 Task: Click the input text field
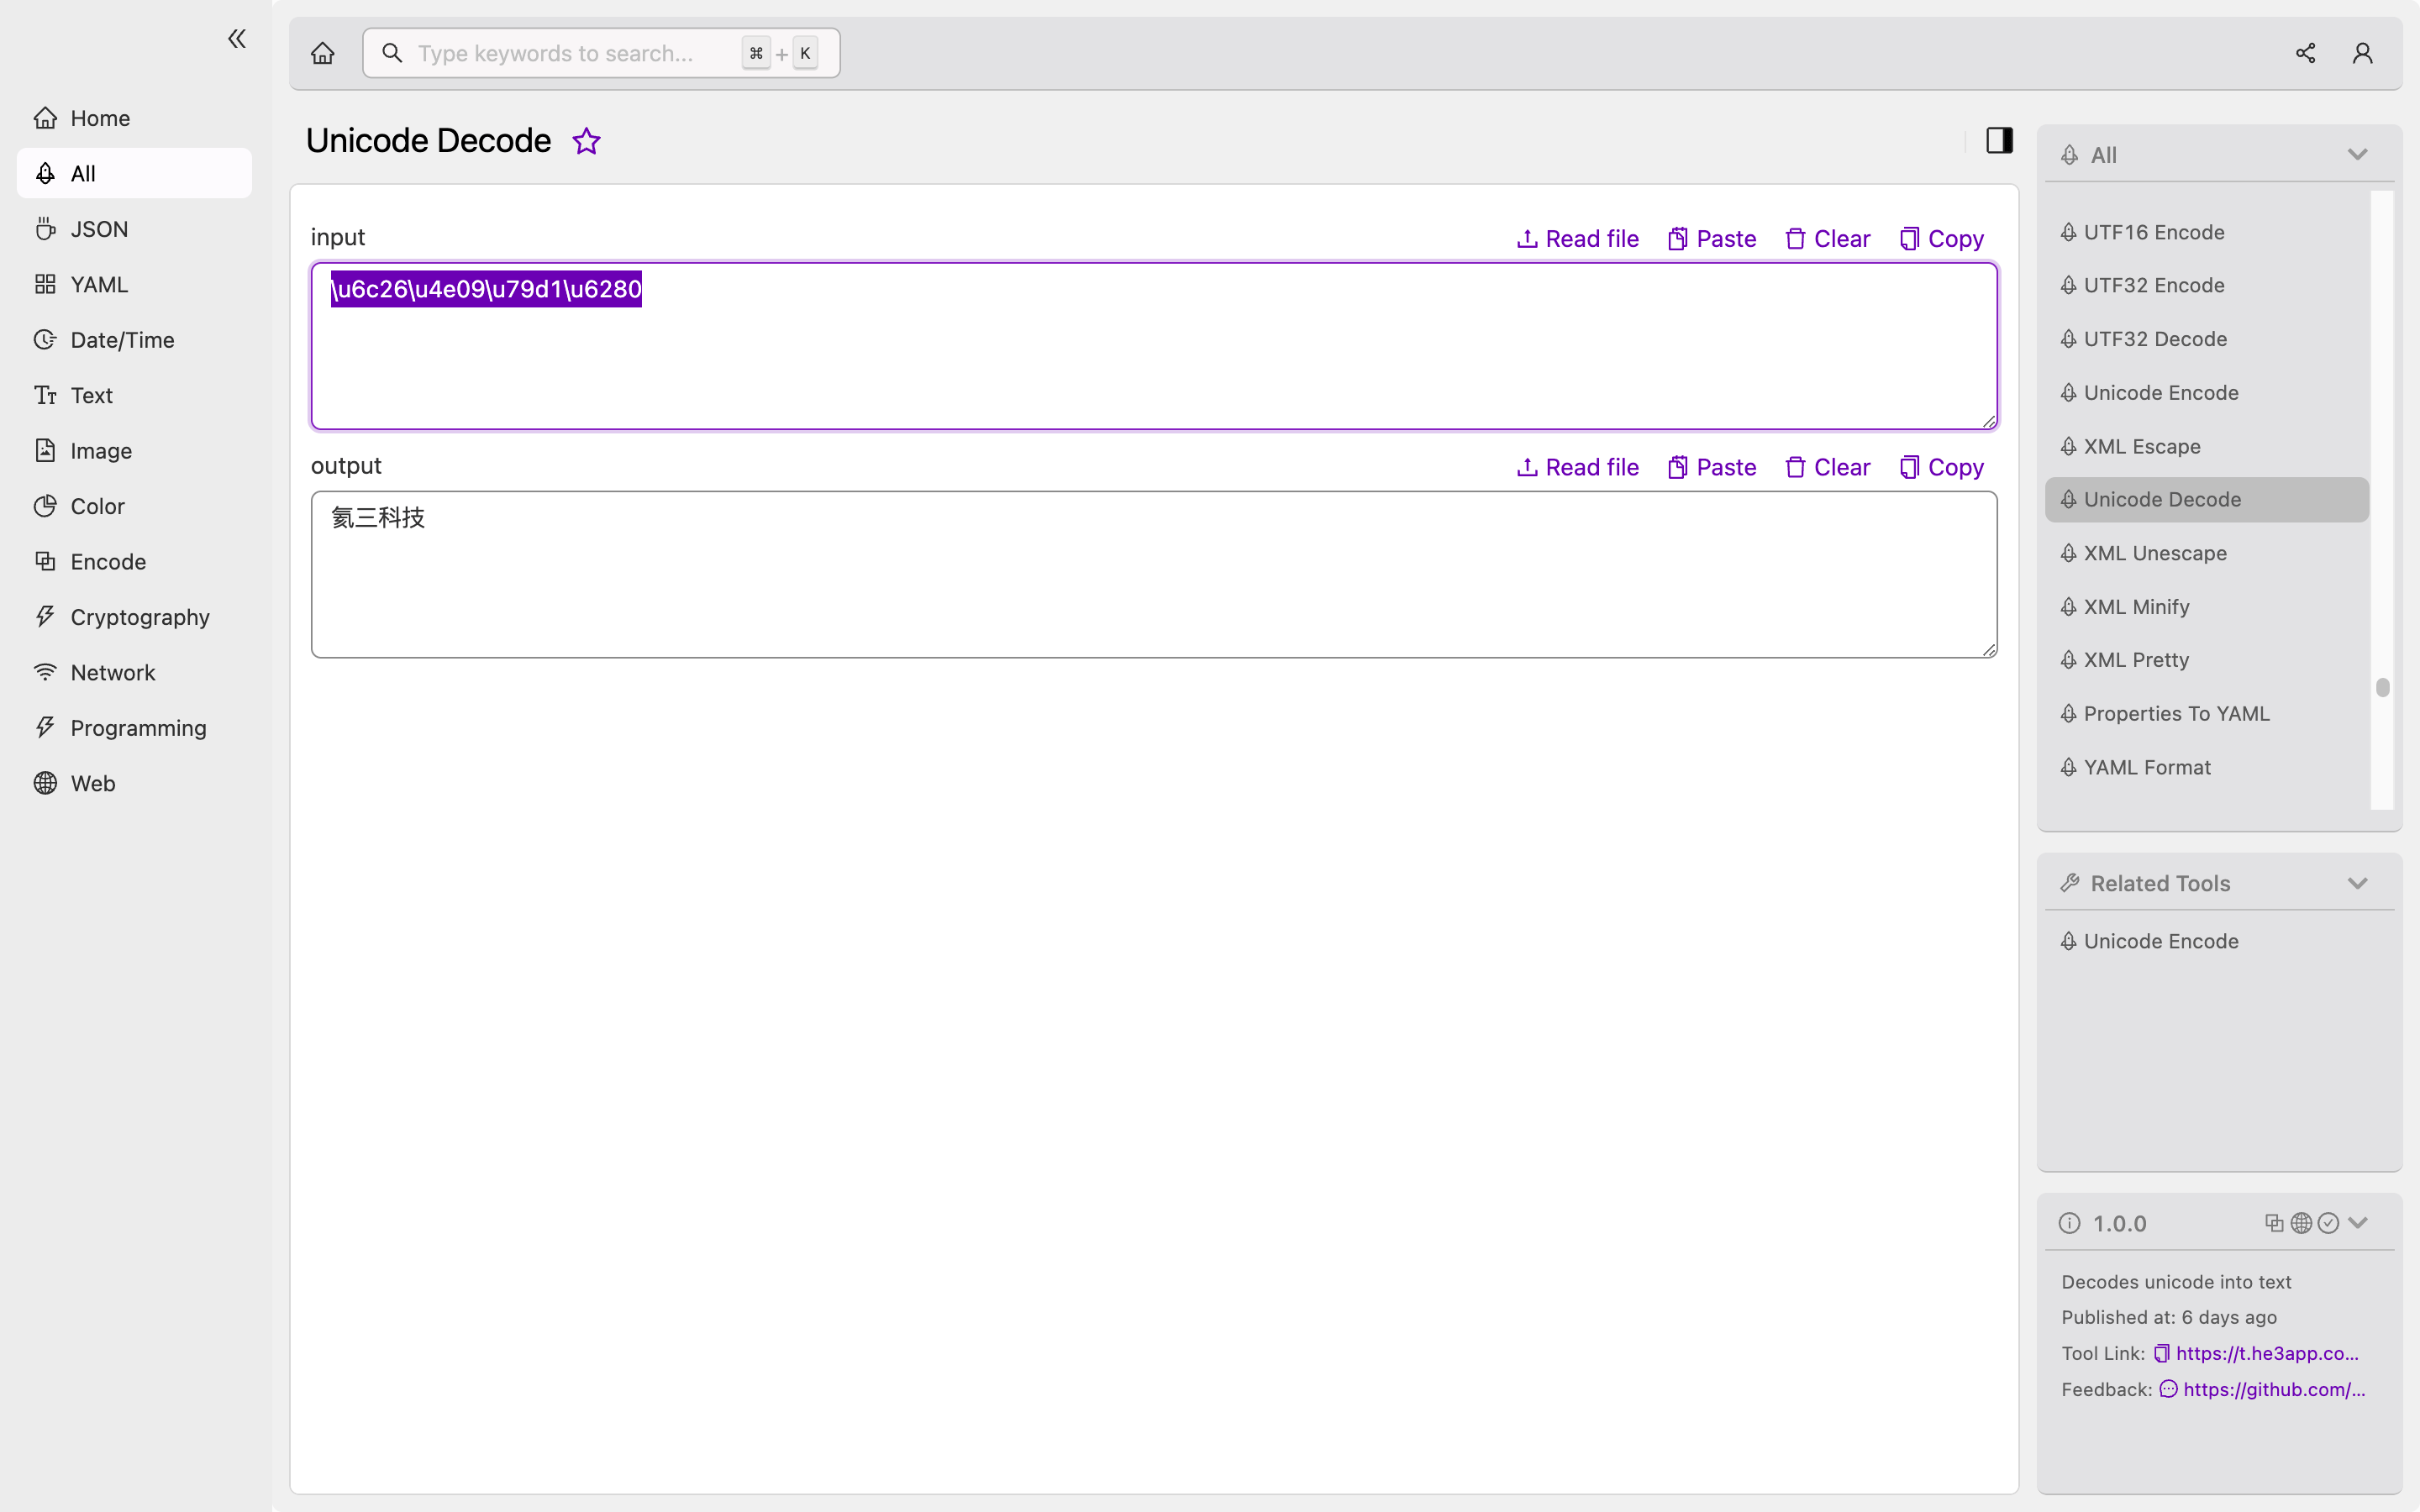click(1154, 345)
